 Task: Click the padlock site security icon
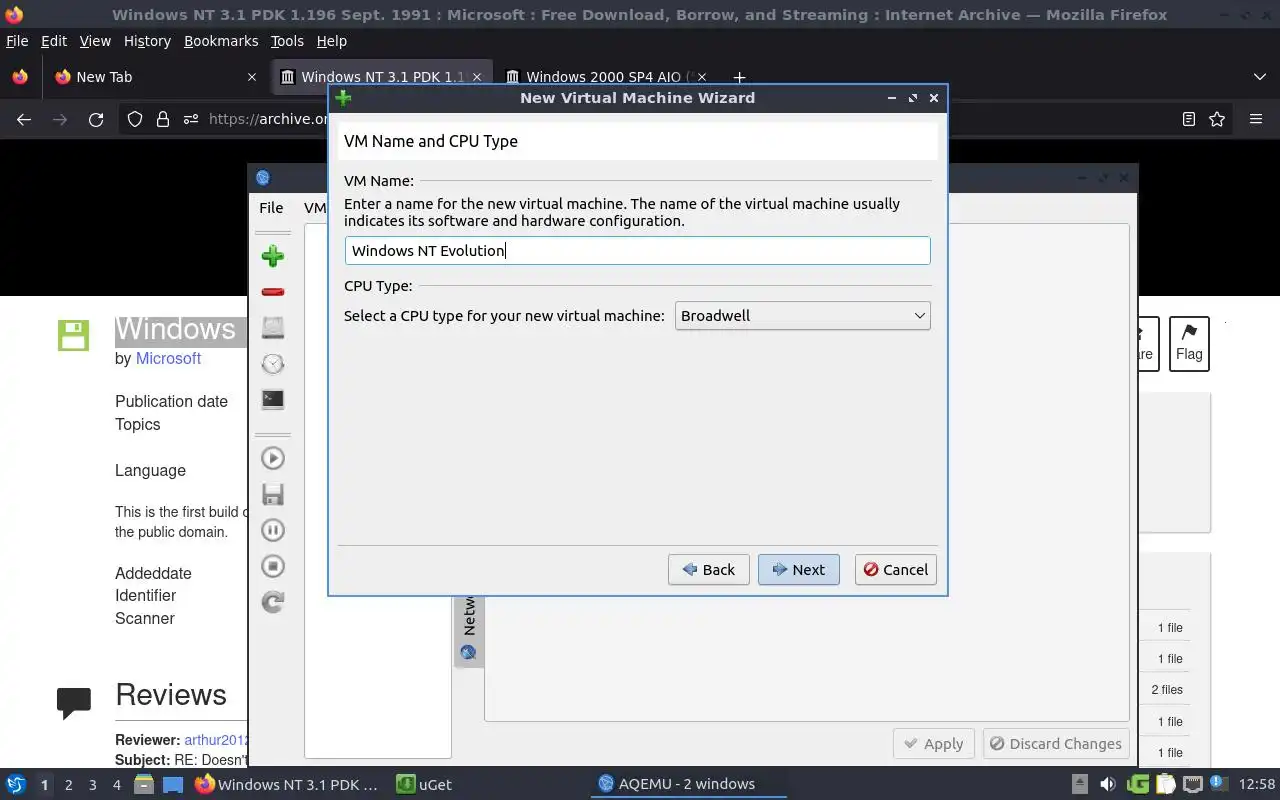click(x=163, y=119)
